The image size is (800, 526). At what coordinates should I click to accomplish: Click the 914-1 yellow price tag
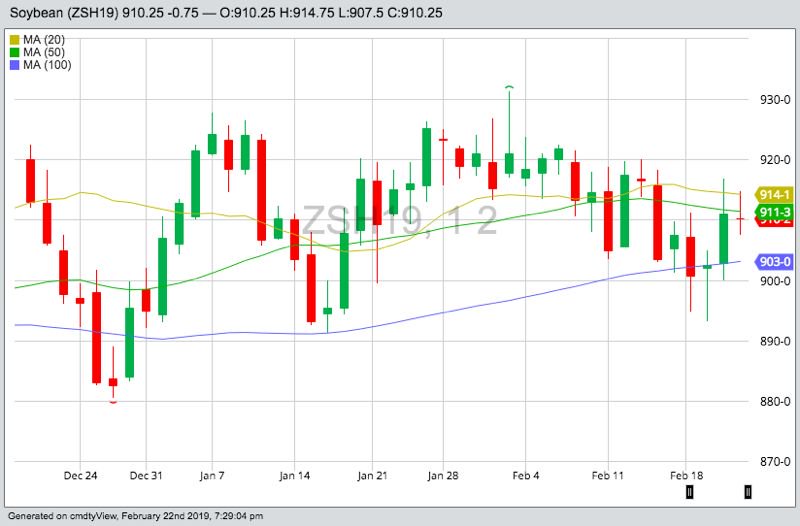(x=773, y=194)
